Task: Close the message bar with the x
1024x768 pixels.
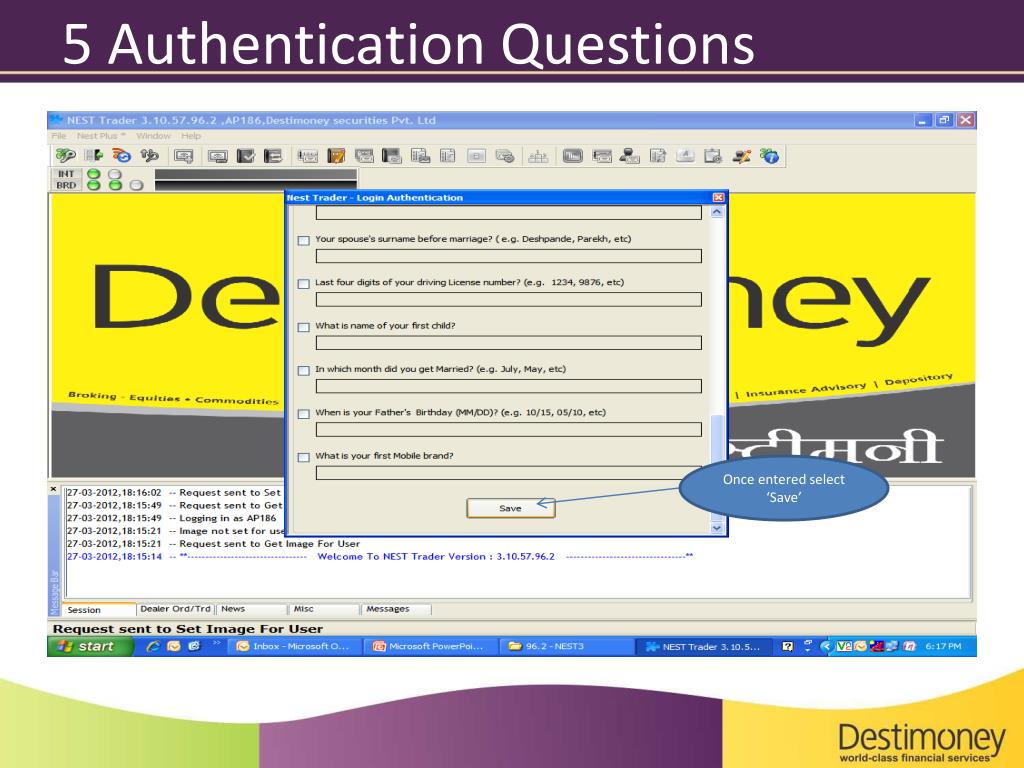Action: [54, 488]
